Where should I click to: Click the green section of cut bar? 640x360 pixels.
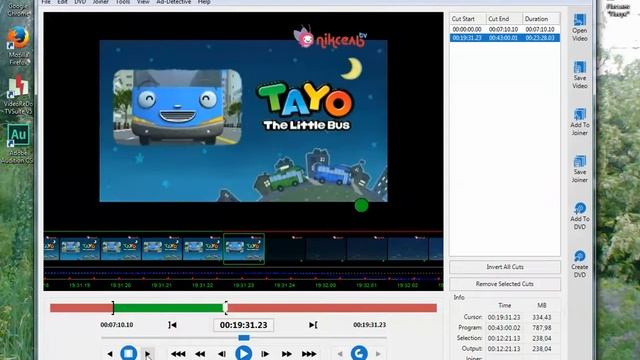tap(169, 308)
